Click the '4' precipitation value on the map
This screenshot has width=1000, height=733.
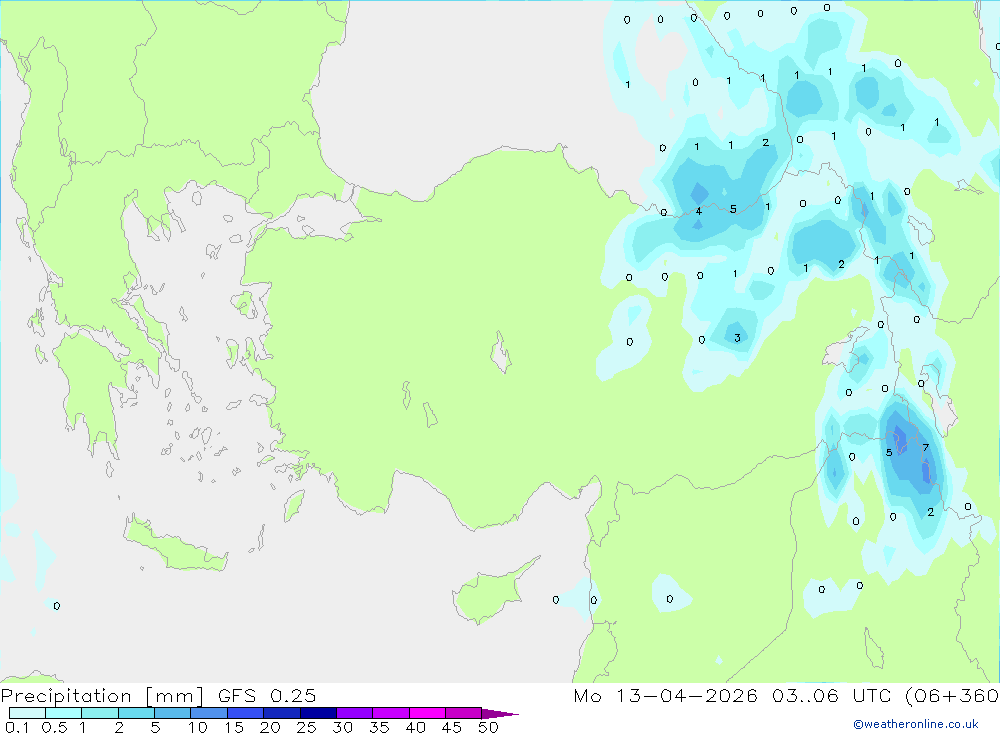[x=699, y=211]
